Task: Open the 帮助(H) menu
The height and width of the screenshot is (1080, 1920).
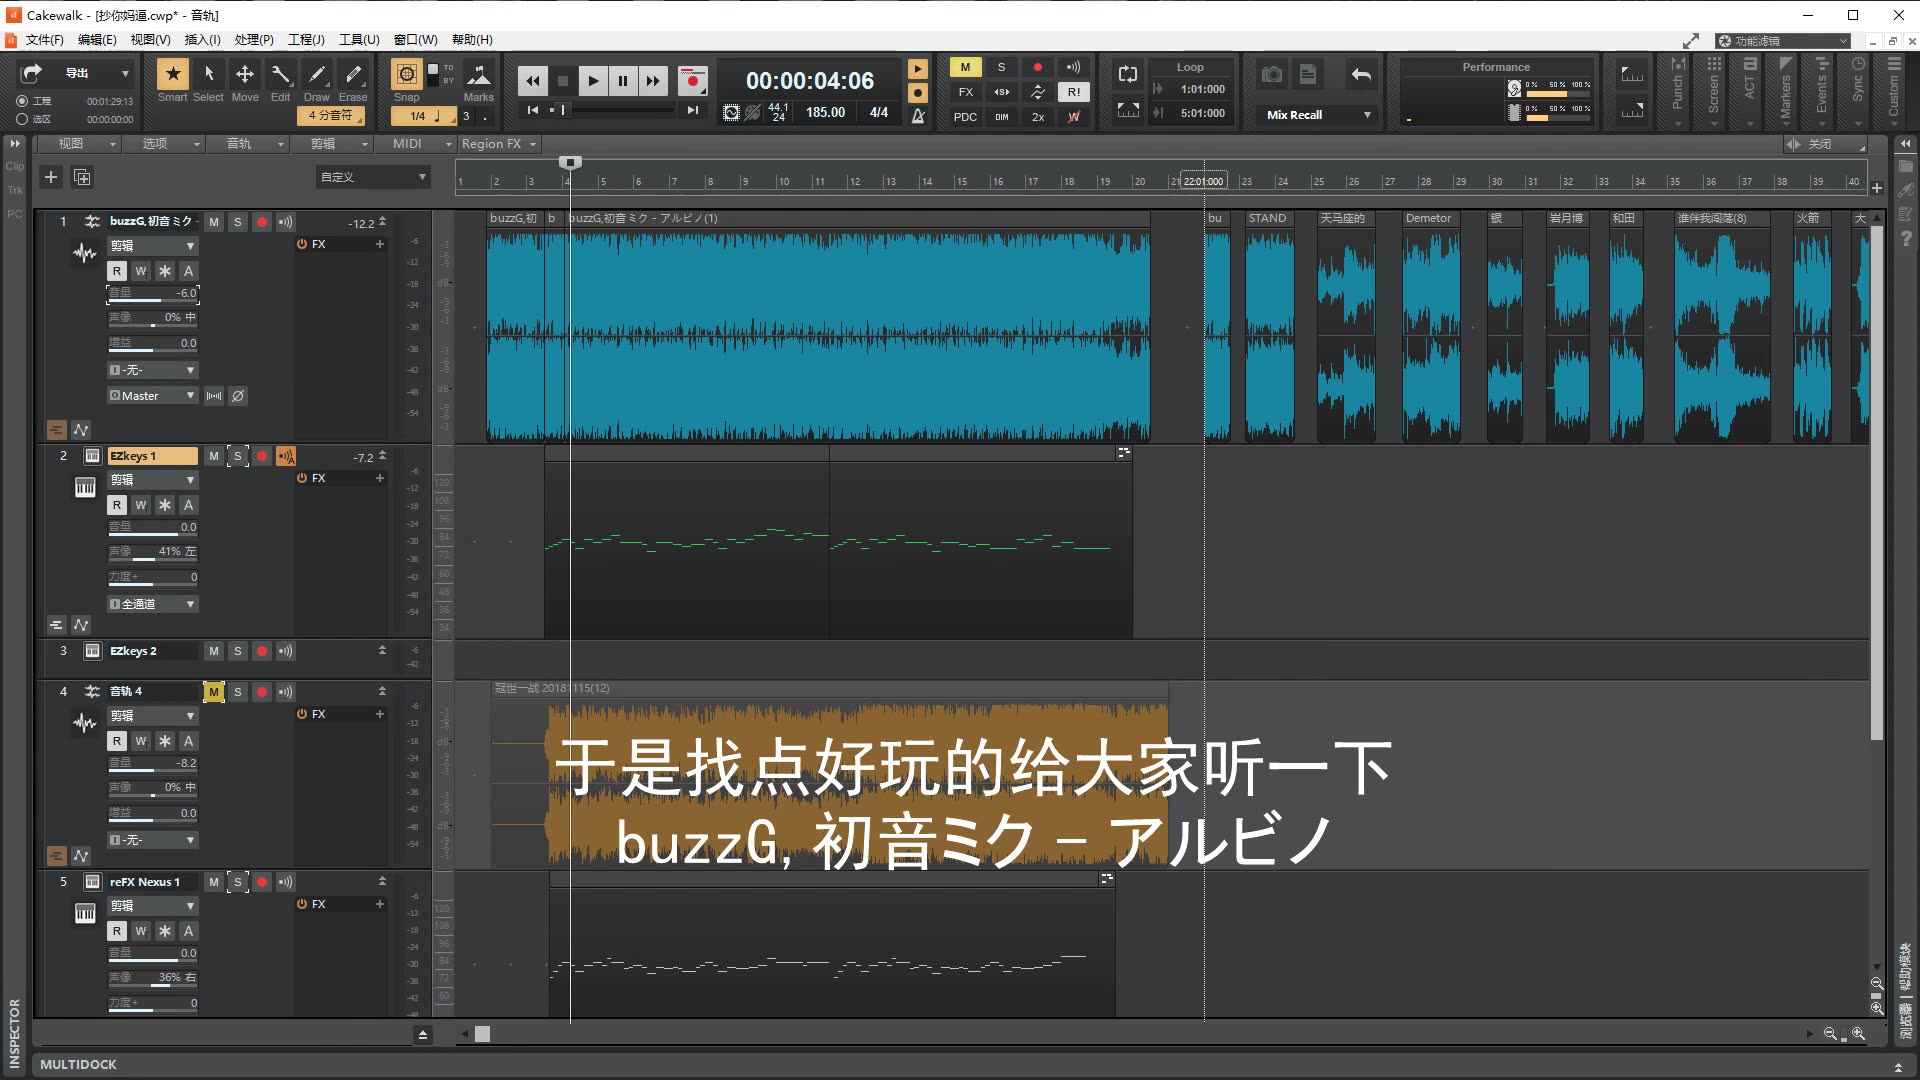Action: point(472,40)
